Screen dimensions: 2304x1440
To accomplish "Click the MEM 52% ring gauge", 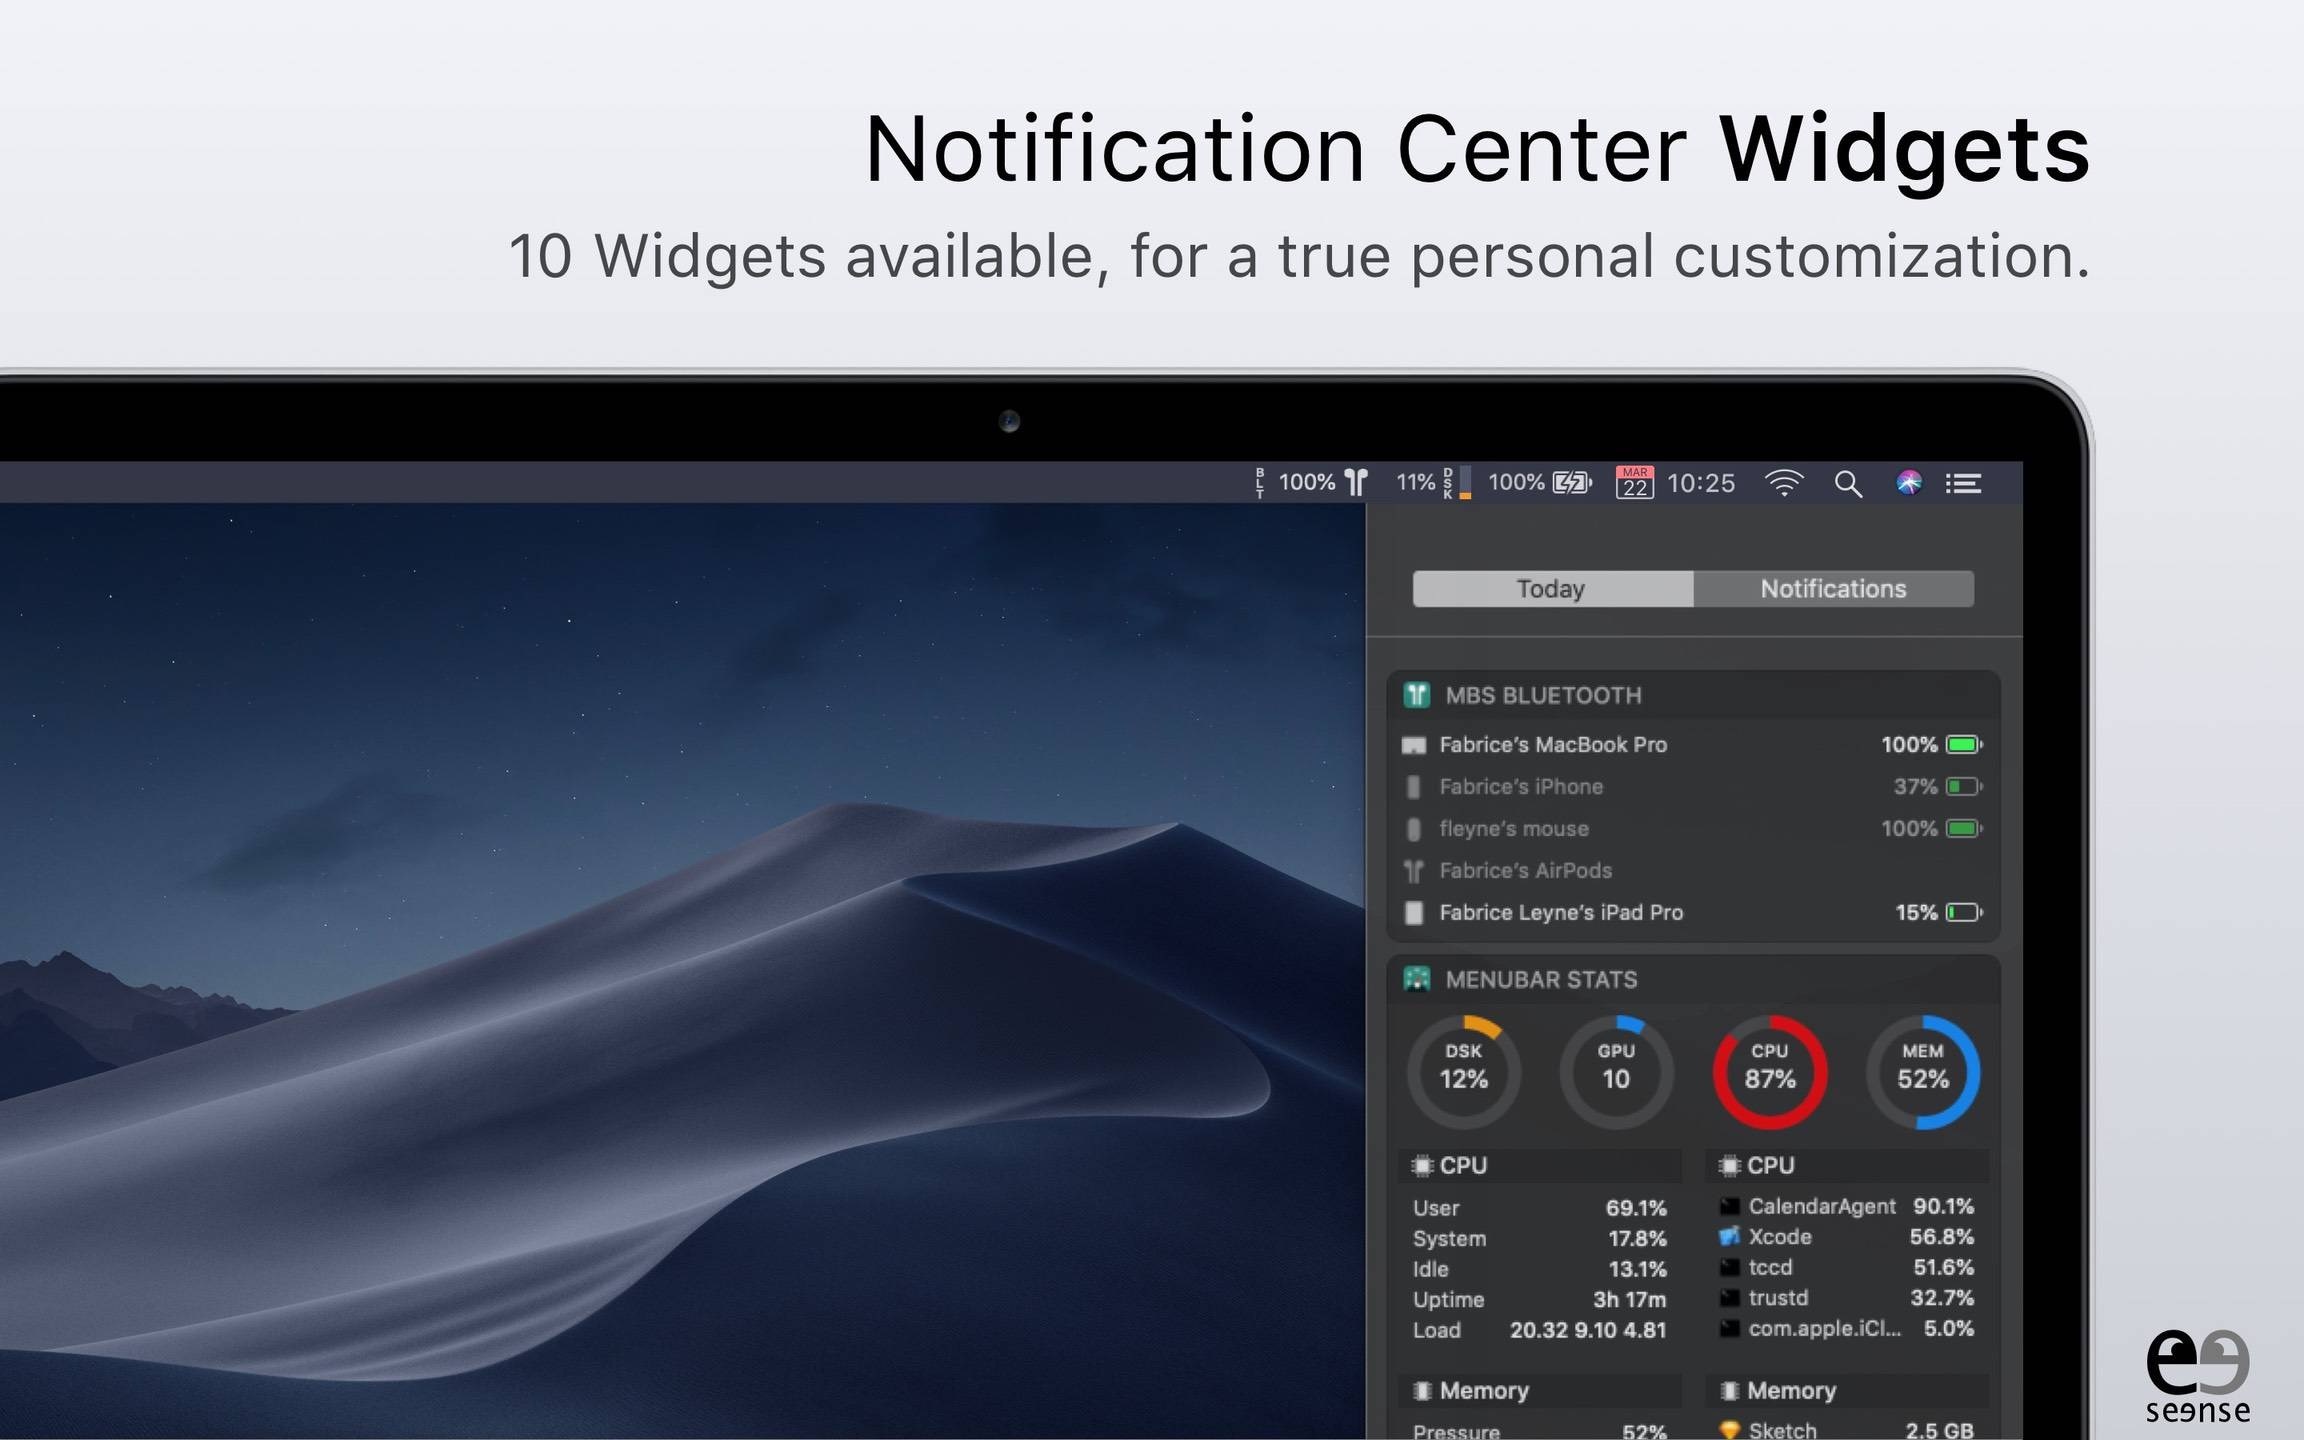I will tap(1922, 1072).
